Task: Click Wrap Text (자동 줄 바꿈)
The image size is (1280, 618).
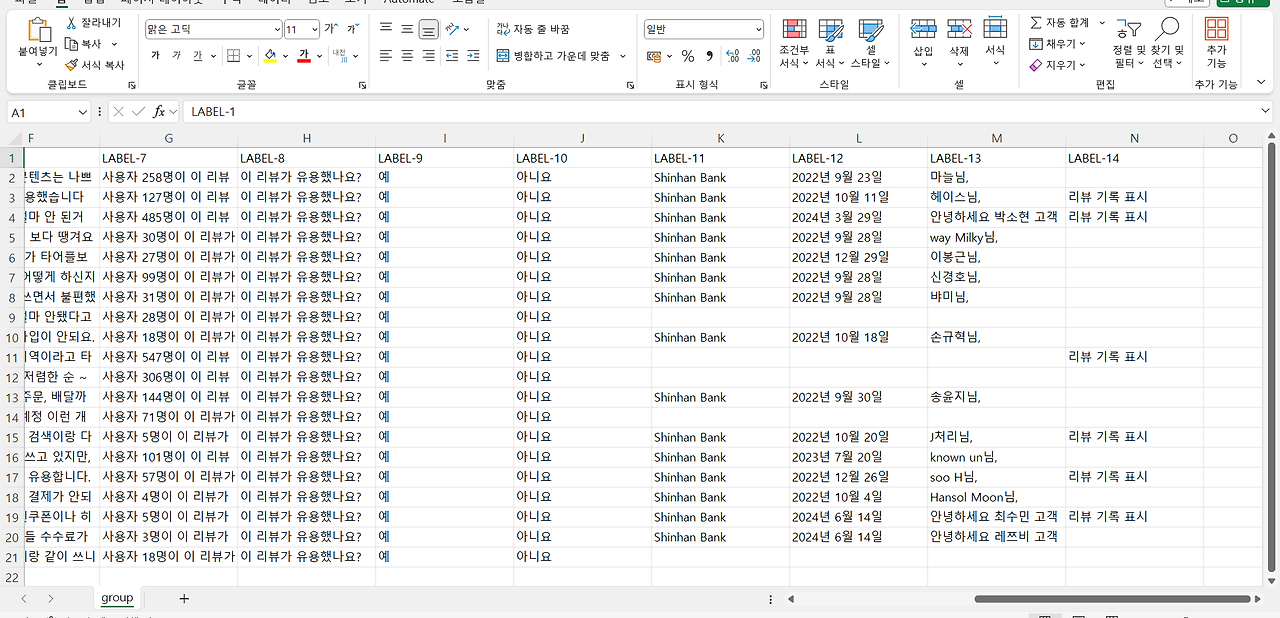Action: click(x=533, y=29)
